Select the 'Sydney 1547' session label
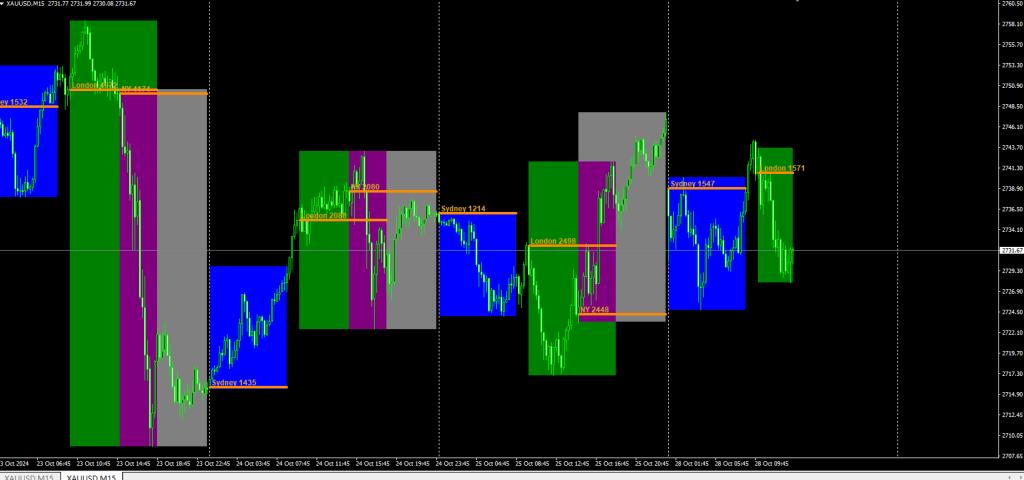This screenshot has height=480, width=1024. click(692, 184)
